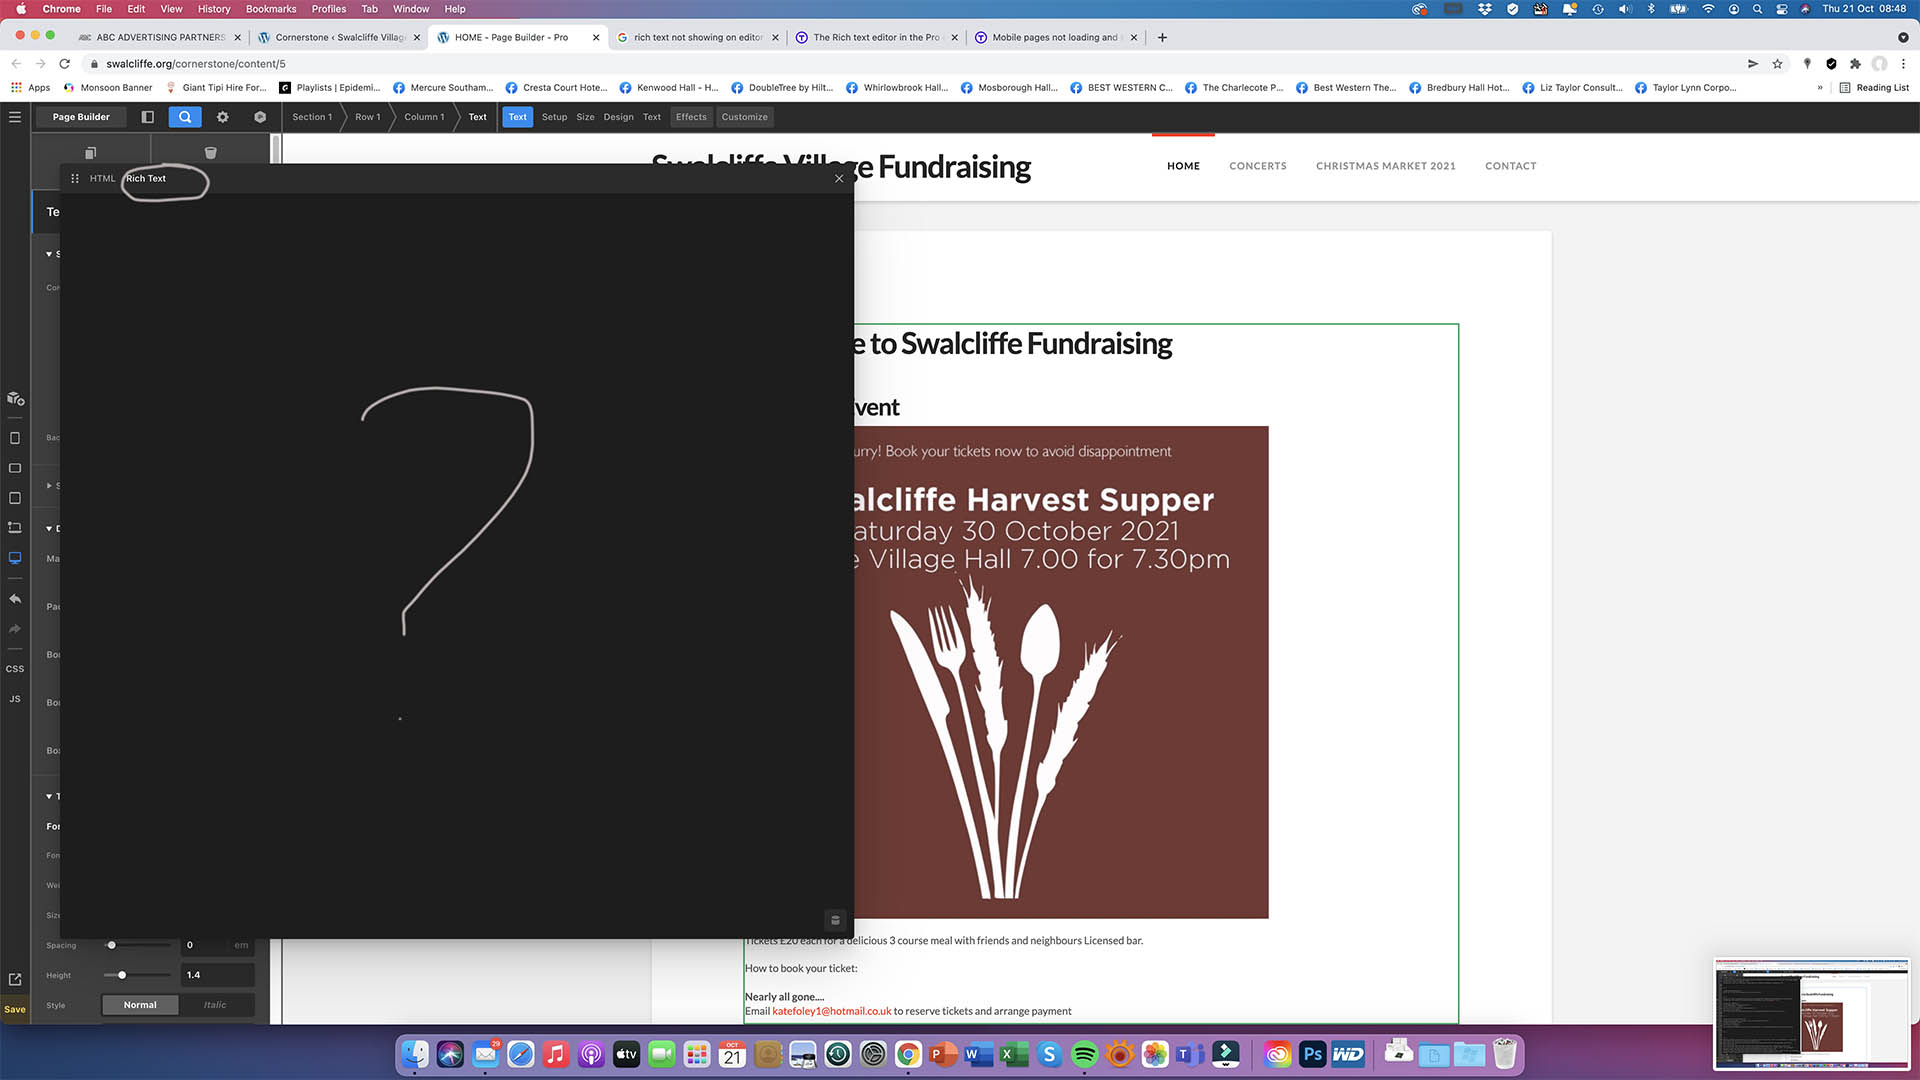
Task: Click Section 1 in the breadcrumb
Action: 312,117
